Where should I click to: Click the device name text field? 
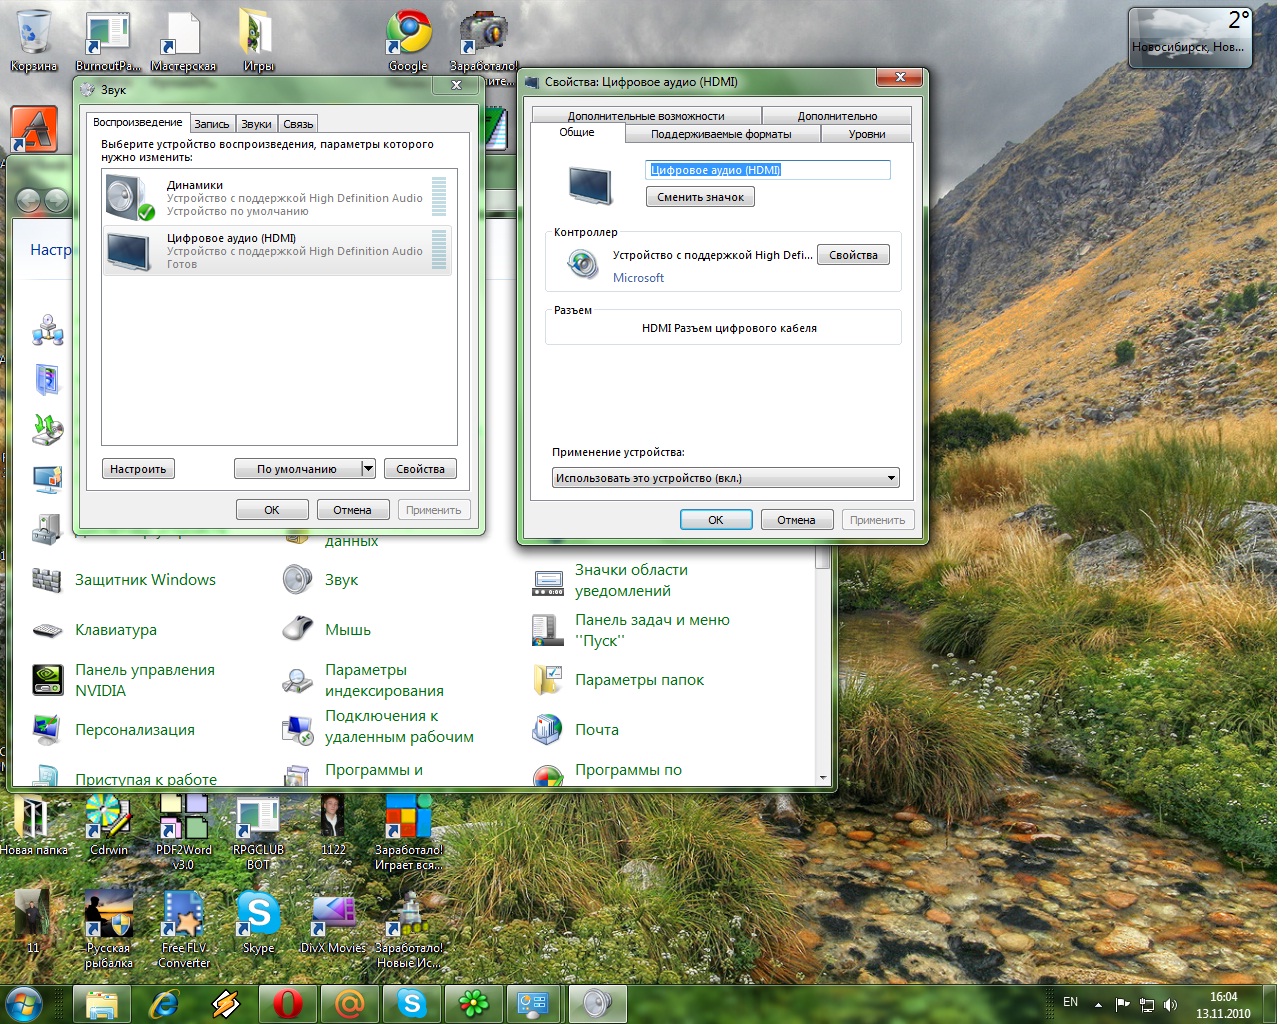pyautogui.click(x=767, y=170)
